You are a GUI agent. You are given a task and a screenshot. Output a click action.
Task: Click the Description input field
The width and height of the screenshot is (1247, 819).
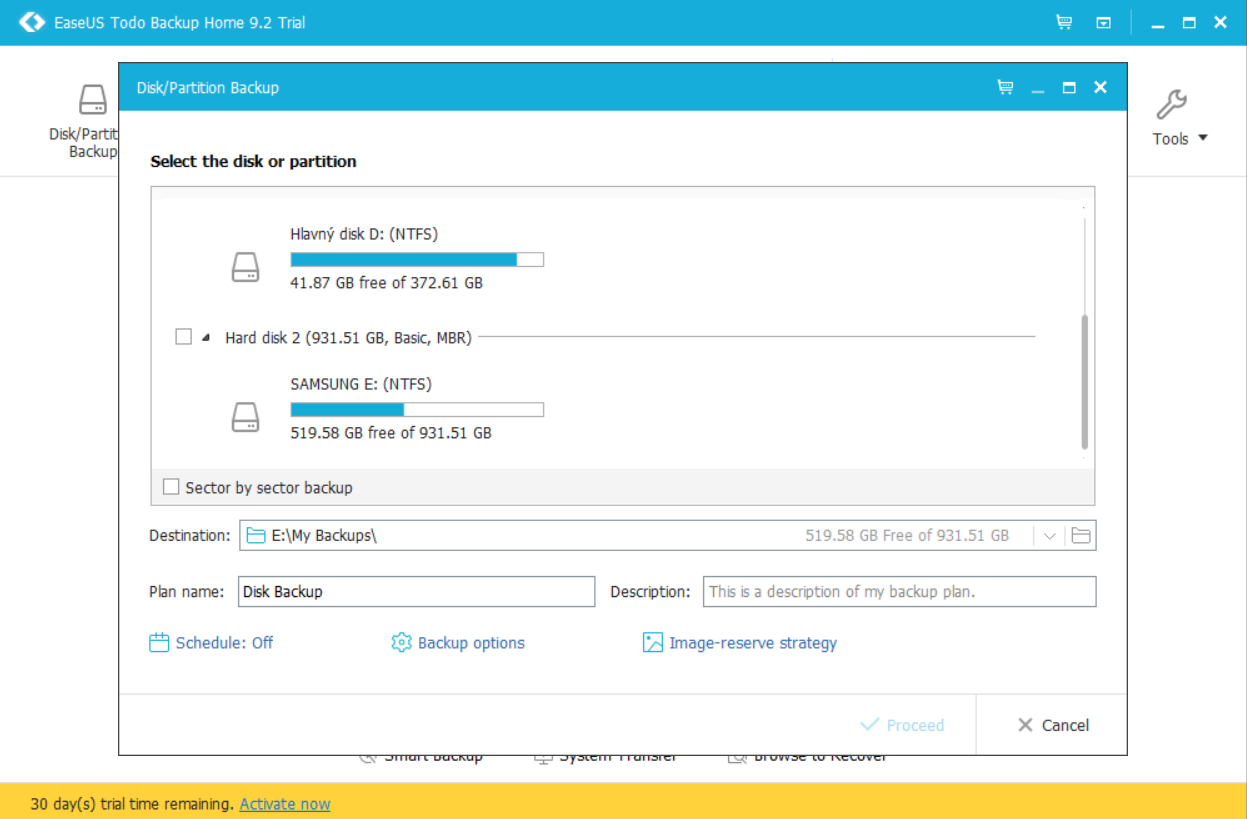pyautogui.click(x=899, y=592)
